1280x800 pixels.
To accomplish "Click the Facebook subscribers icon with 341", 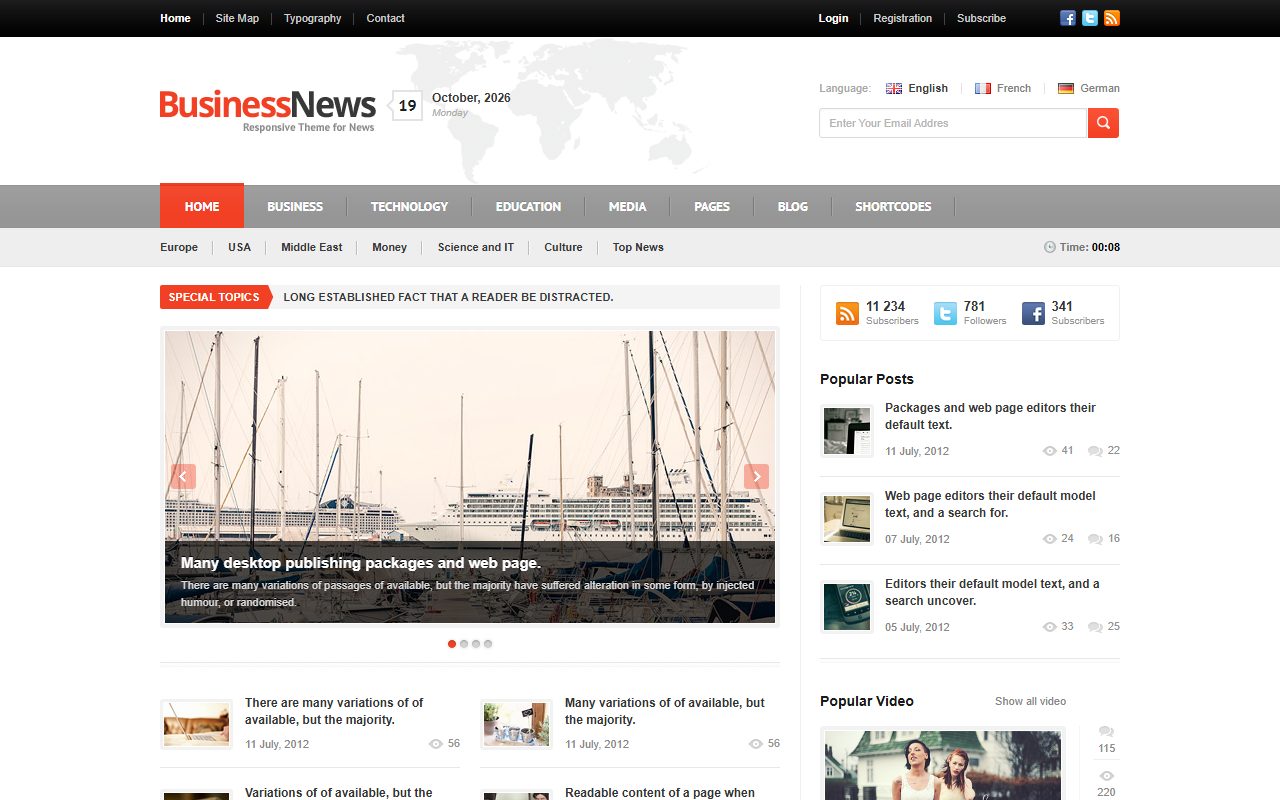I will pos(1033,313).
